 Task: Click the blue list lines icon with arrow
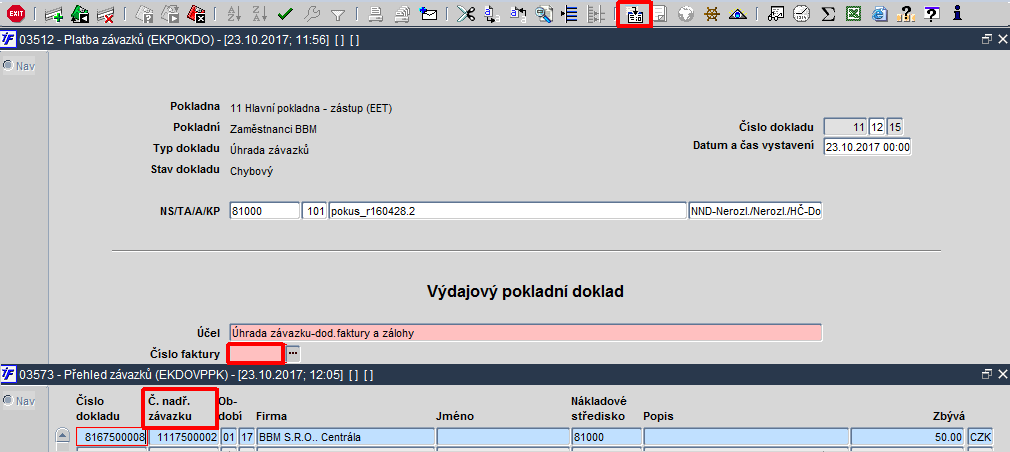click(569, 14)
